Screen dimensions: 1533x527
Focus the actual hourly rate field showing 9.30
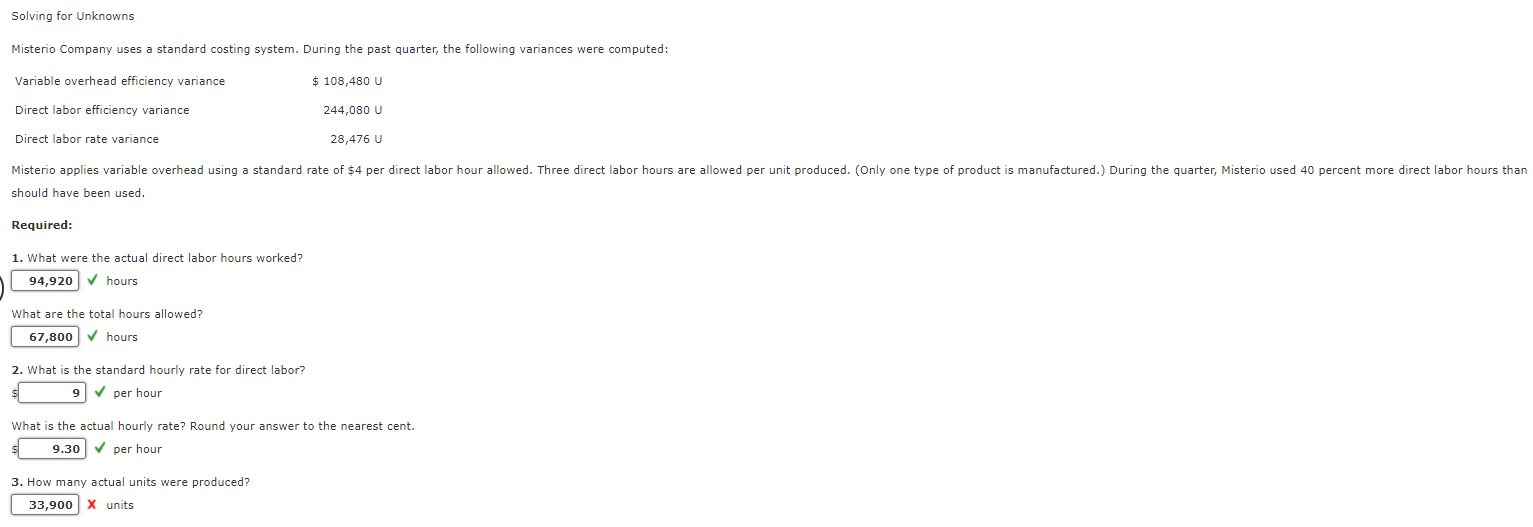pyautogui.click(x=52, y=449)
